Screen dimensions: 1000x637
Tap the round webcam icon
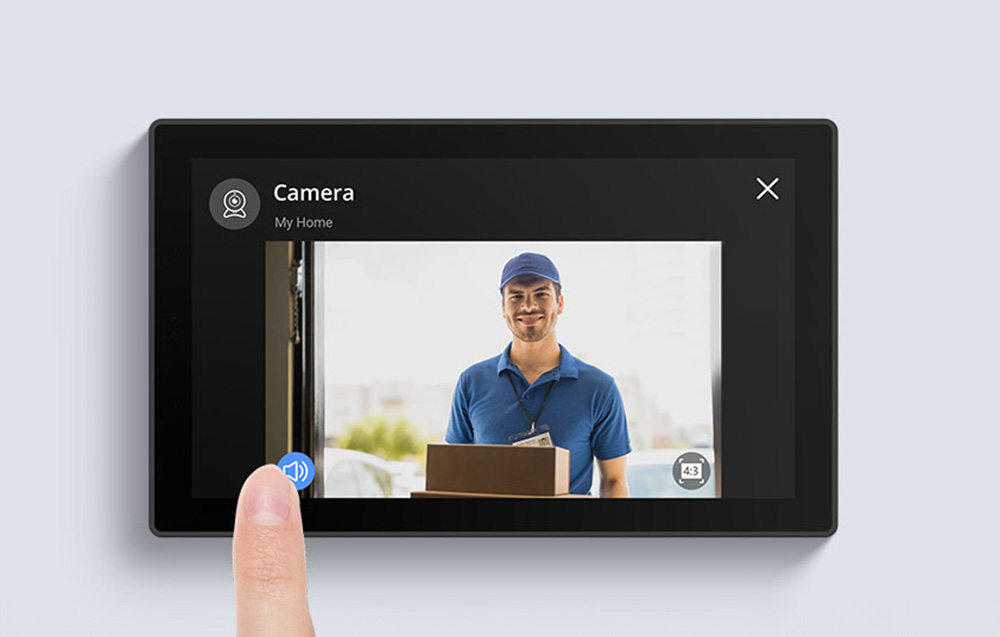pyautogui.click(x=235, y=204)
